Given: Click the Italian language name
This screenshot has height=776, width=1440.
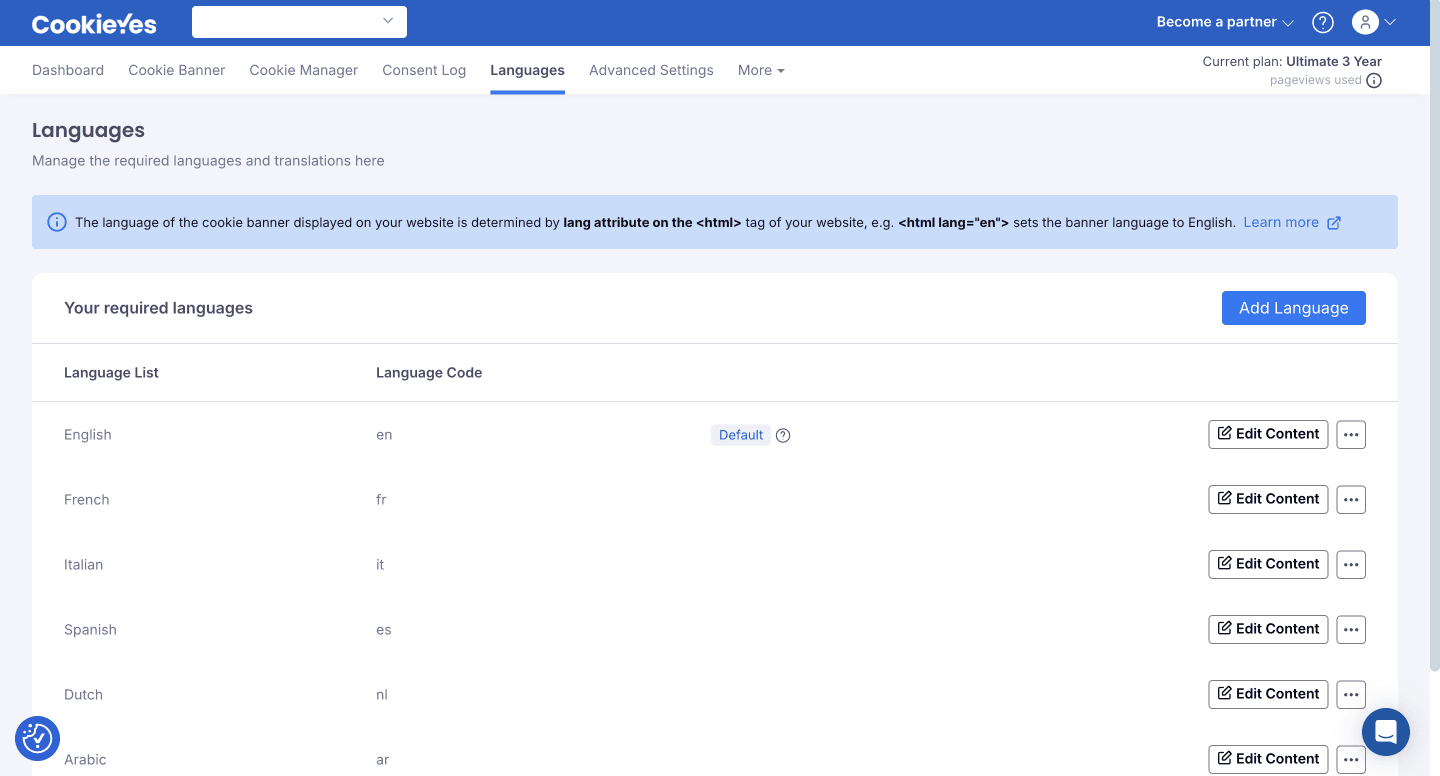Looking at the screenshot, I should pyautogui.click(x=84, y=565).
